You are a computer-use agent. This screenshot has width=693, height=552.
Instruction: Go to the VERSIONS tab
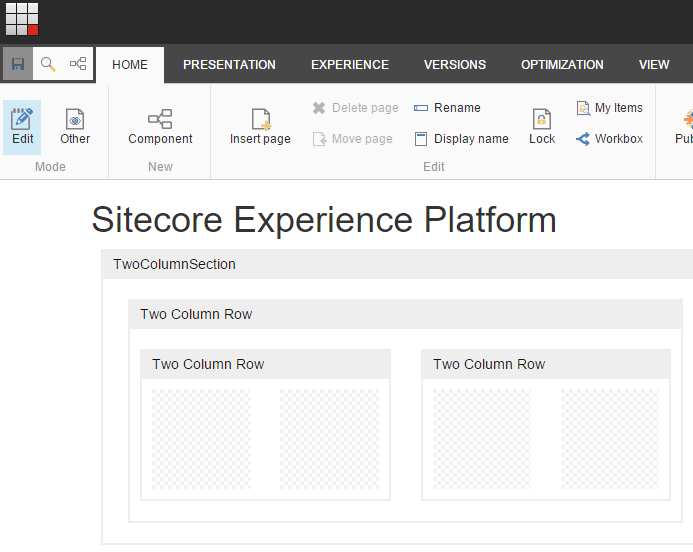[x=455, y=65]
